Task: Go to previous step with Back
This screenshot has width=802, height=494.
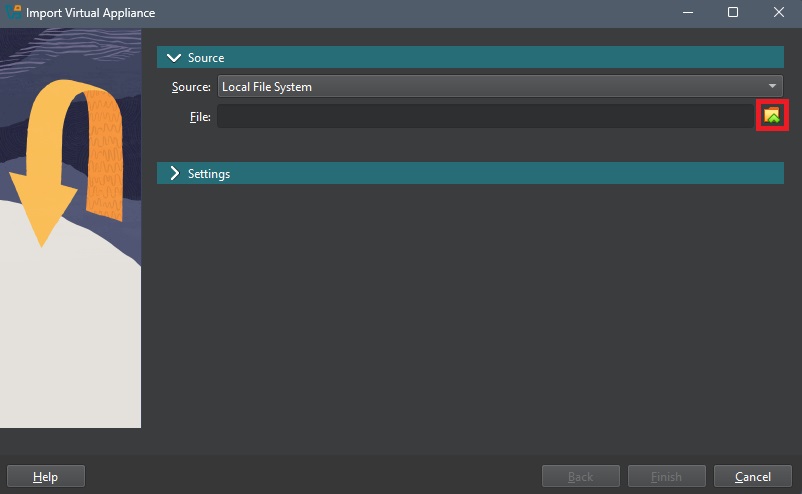Action: coord(580,477)
